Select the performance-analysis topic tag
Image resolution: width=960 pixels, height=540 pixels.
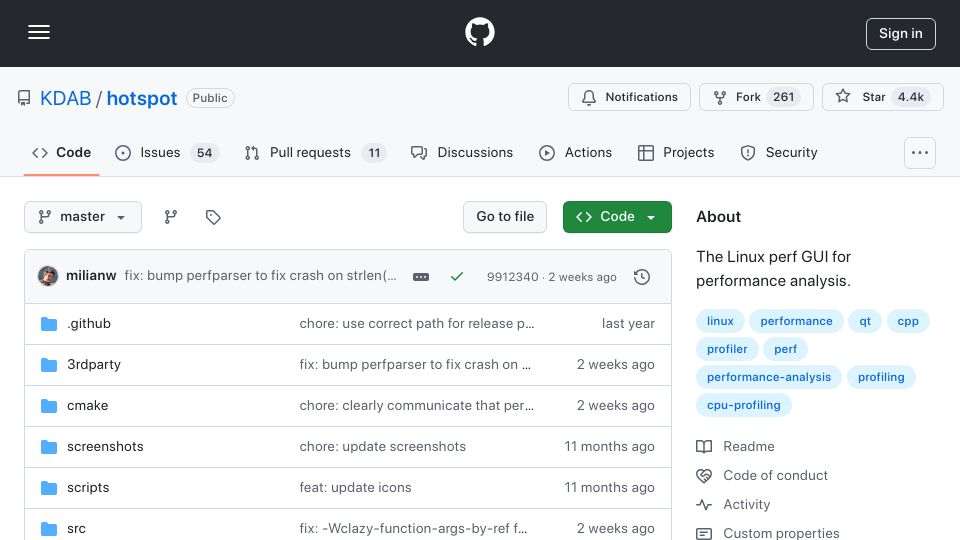tap(768, 377)
